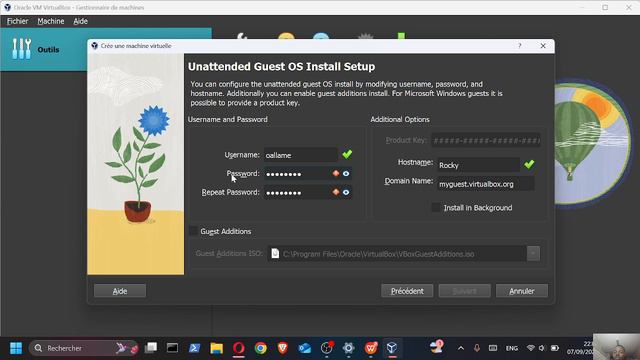Open the Opera browser taskbar icon

[x=238, y=348]
